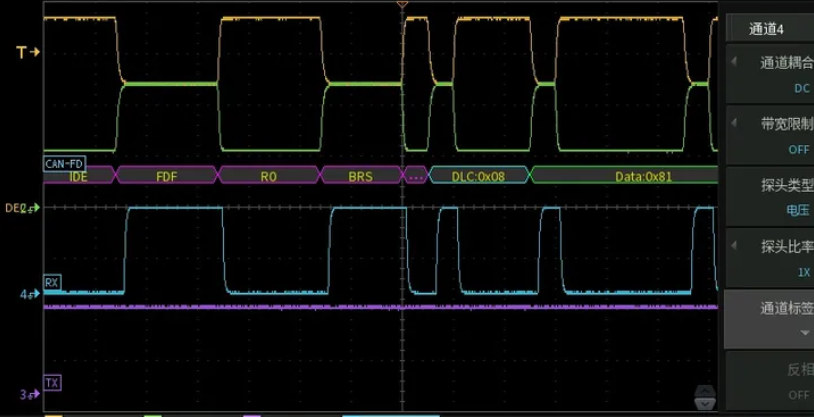Toggle the 带宽限制 OFF setting
Viewport: 814px width, 417px height.
pyautogui.click(x=770, y=135)
